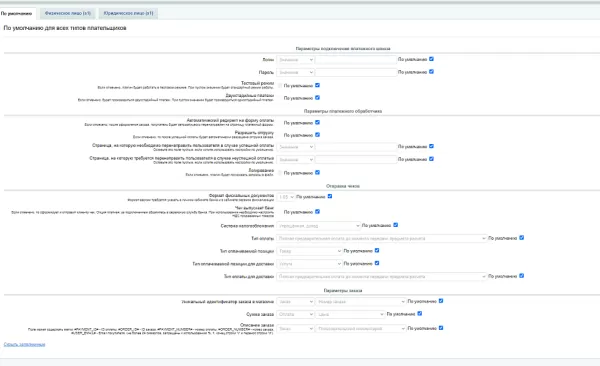Expand the Тип оплачиваемой позиции dropdown
Viewport: 600px width, 366px height.
[x=309, y=251]
